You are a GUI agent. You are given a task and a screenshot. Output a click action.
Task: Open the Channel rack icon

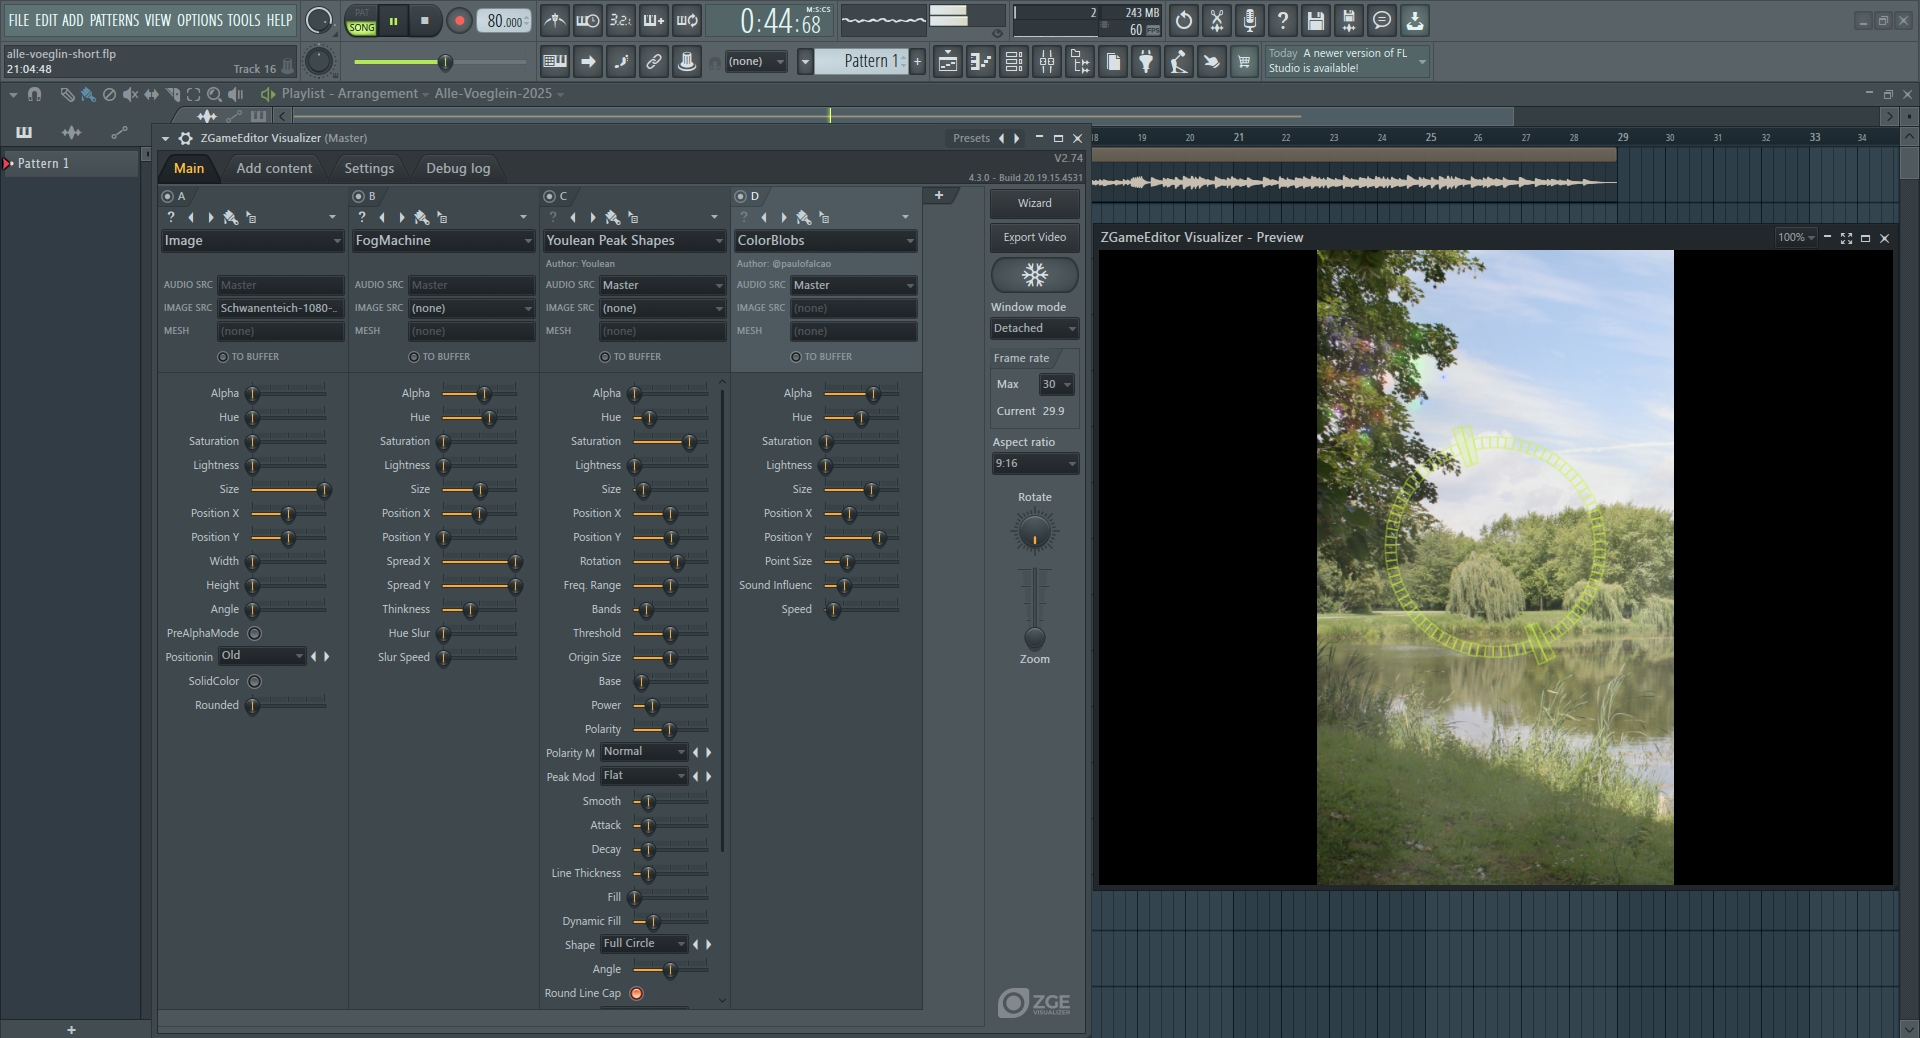(x=1014, y=62)
